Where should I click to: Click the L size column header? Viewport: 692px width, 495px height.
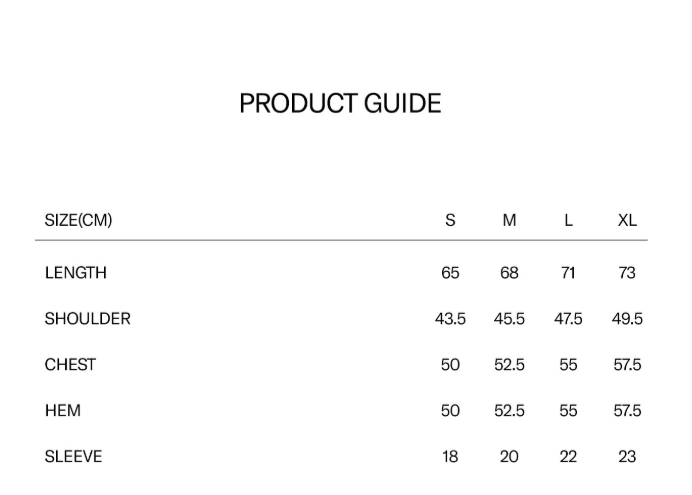(x=568, y=220)
